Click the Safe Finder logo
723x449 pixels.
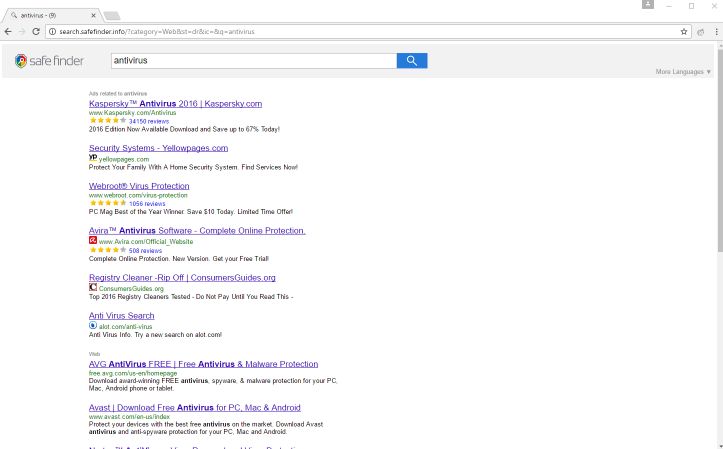(49, 60)
